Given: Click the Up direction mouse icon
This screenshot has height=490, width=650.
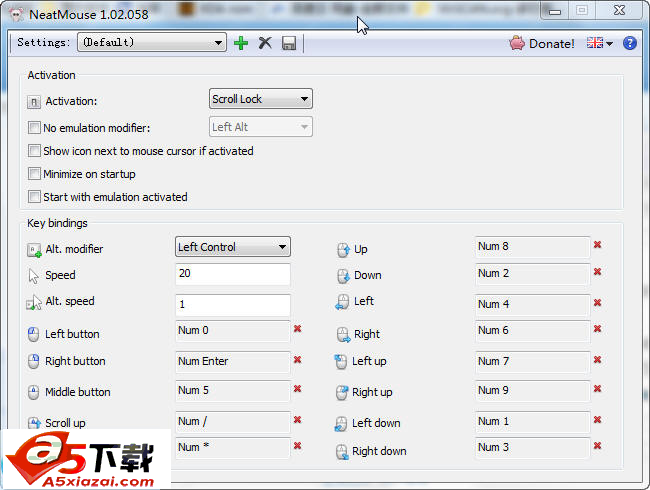Looking at the screenshot, I should 343,250.
